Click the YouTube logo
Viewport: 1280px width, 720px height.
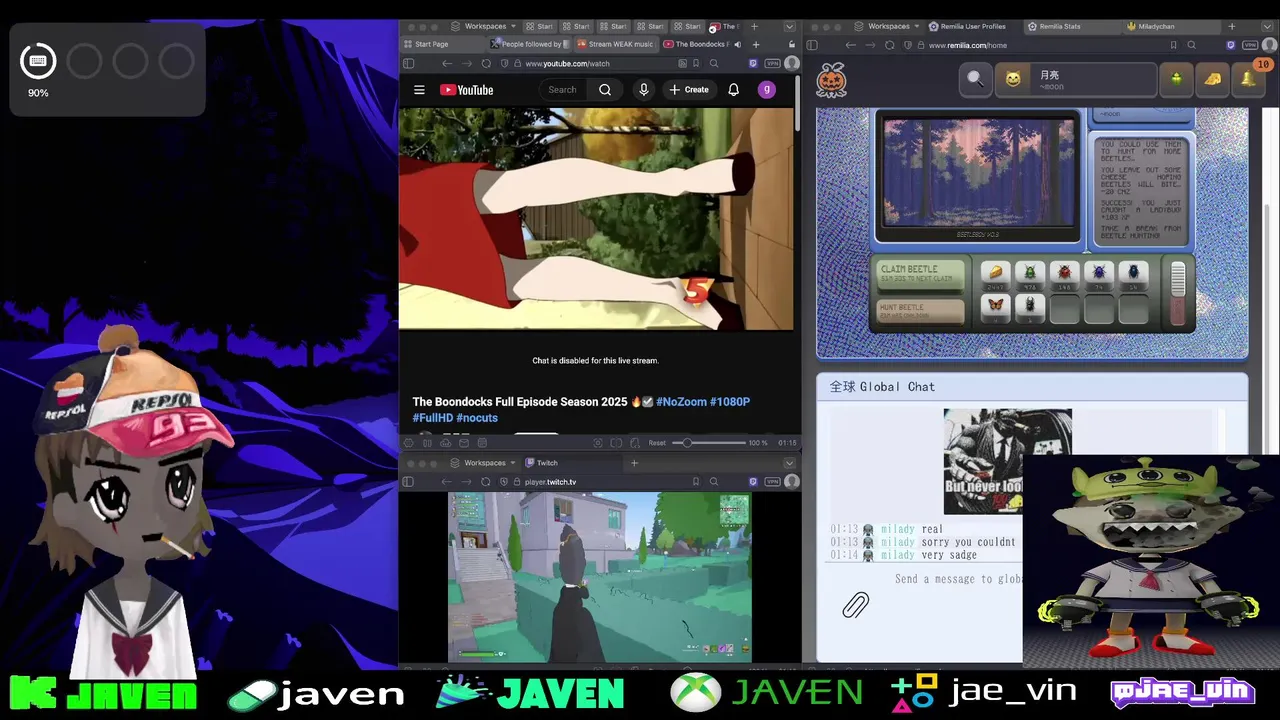[467, 90]
